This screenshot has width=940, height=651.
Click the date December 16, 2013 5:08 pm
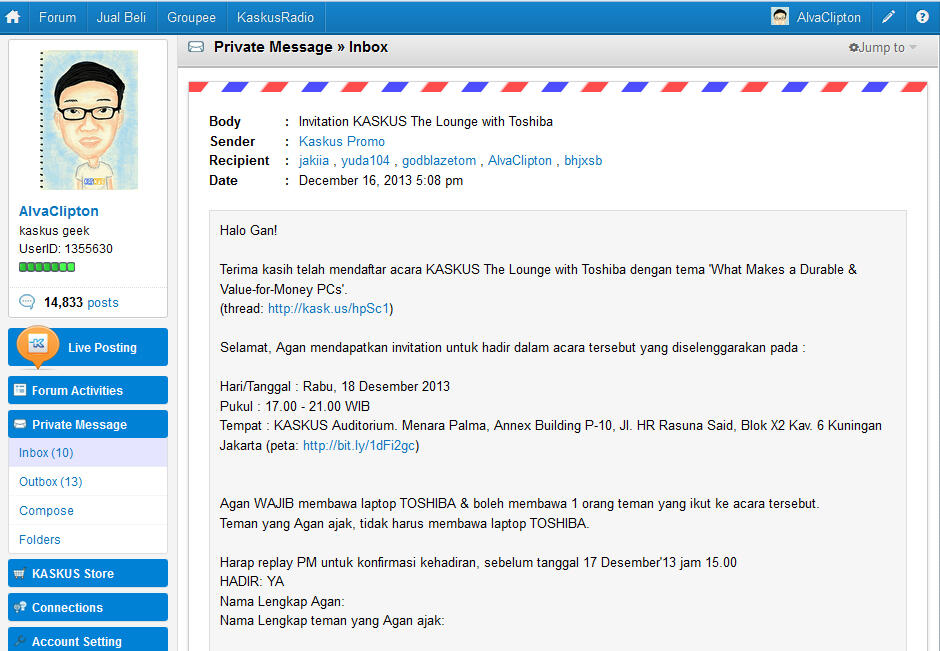tap(381, 180)
